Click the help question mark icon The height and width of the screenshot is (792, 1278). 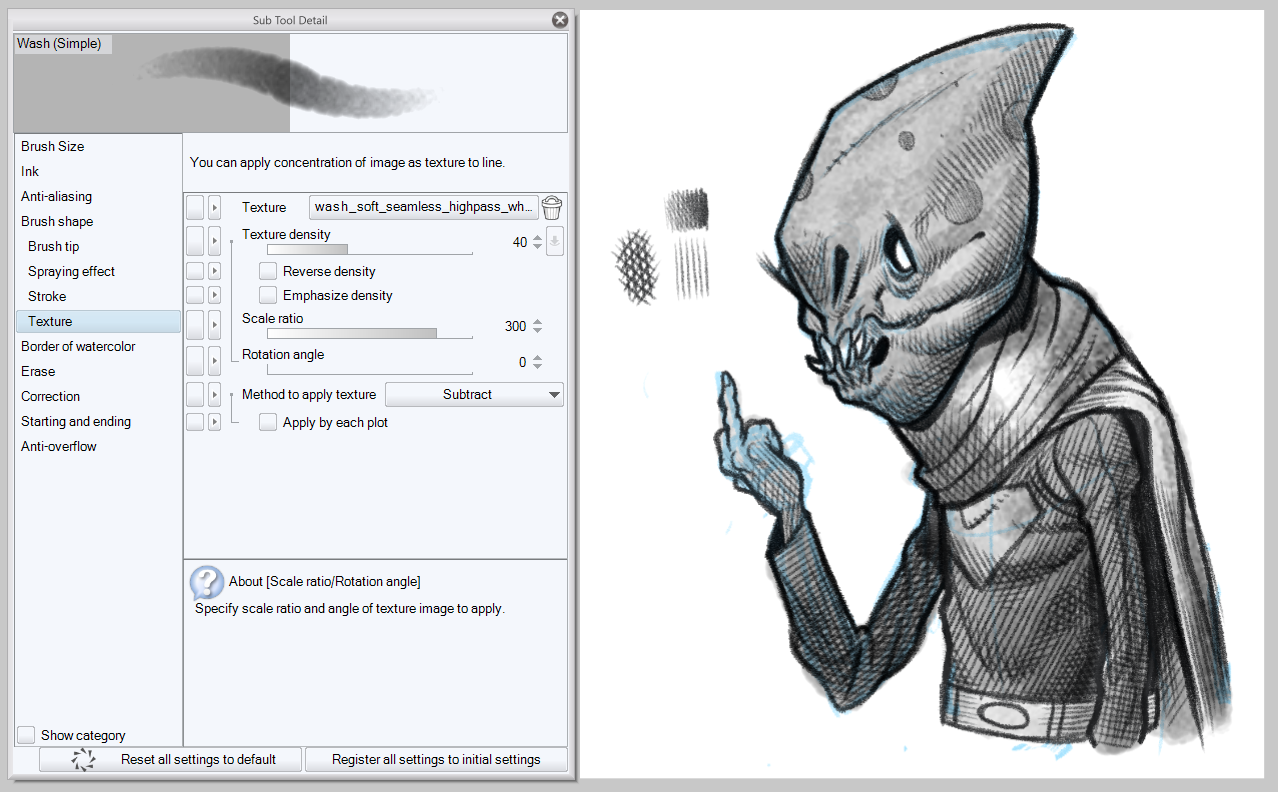[x=207, y=582]
